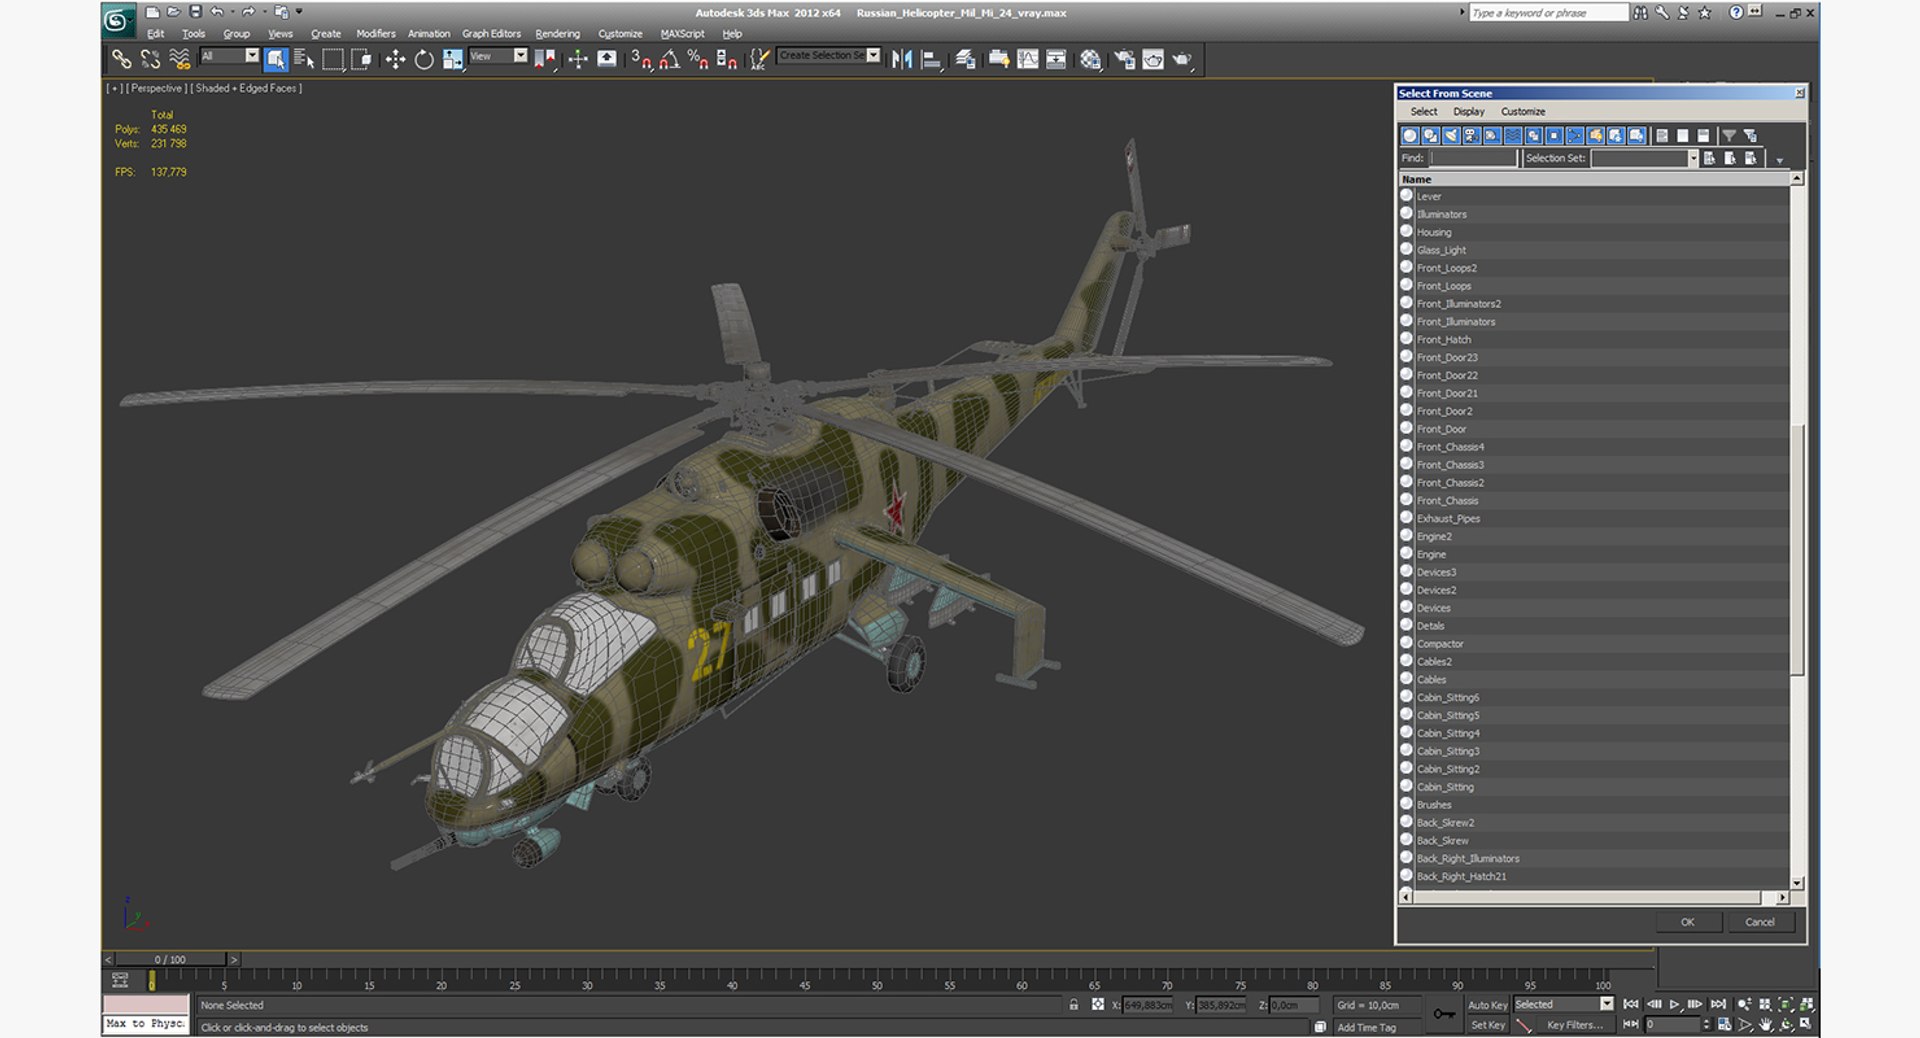The image size is (1920, 1038).
Task: Open the Graph Editors menu
Action: [491, 34]
